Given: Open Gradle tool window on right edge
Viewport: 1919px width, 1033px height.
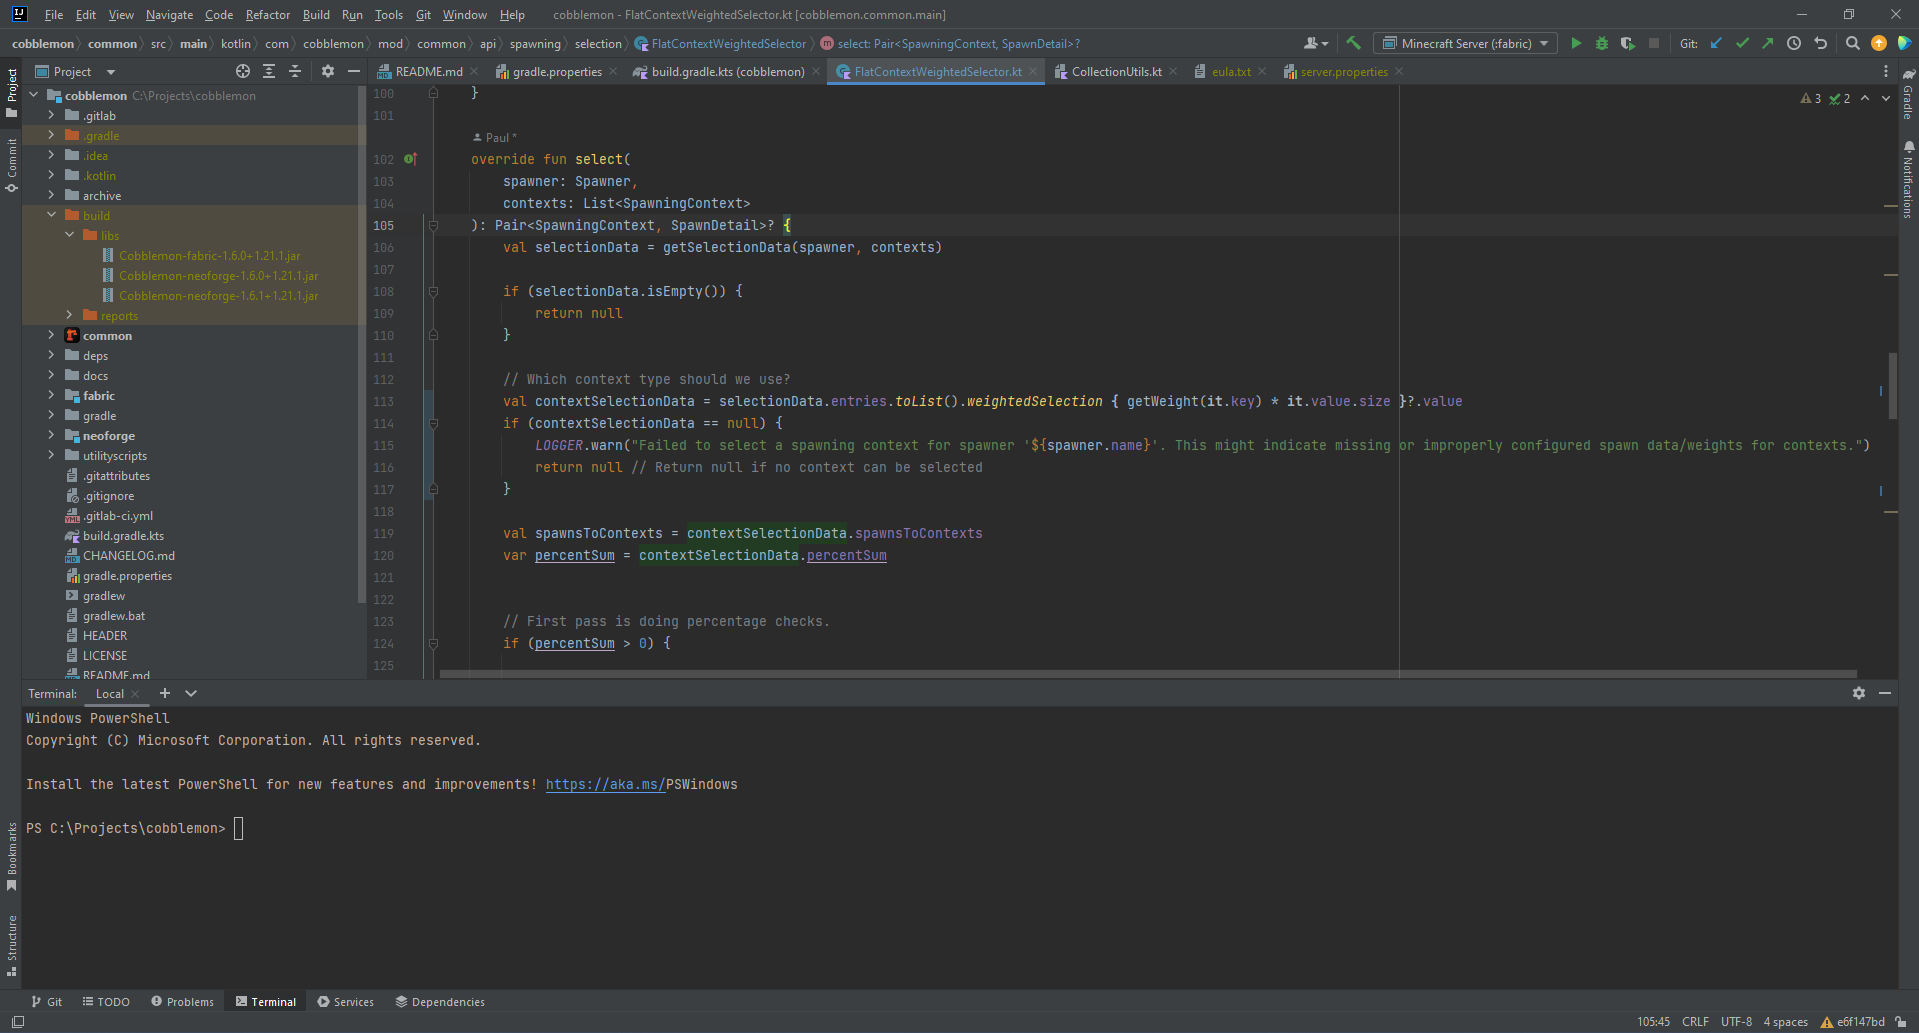Looking at the screenshot, I should coord(1908,96).
